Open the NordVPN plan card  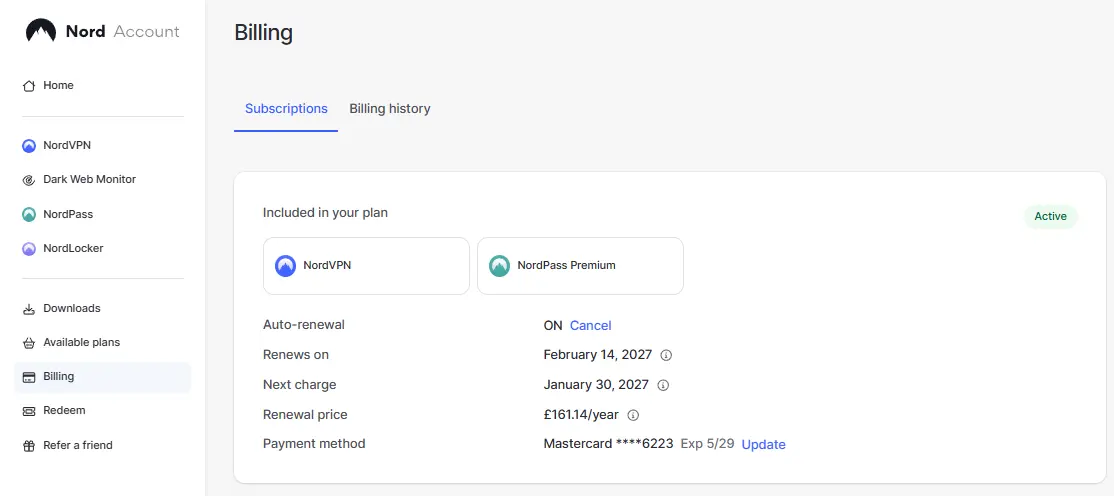[x=367, y=266]
